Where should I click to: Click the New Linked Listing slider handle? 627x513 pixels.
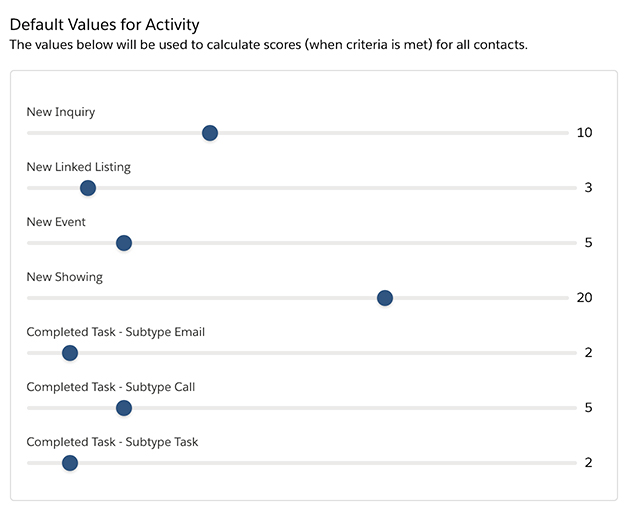(x=88, y=188)
